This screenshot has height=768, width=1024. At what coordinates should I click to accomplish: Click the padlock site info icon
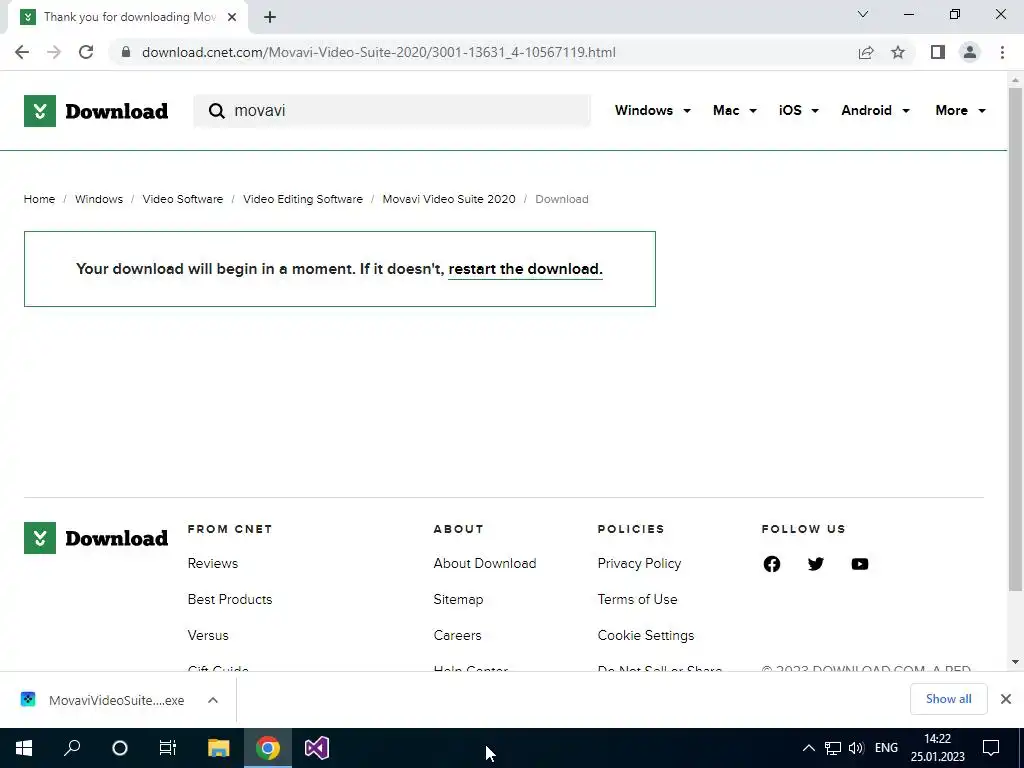(x=126, y=52)
